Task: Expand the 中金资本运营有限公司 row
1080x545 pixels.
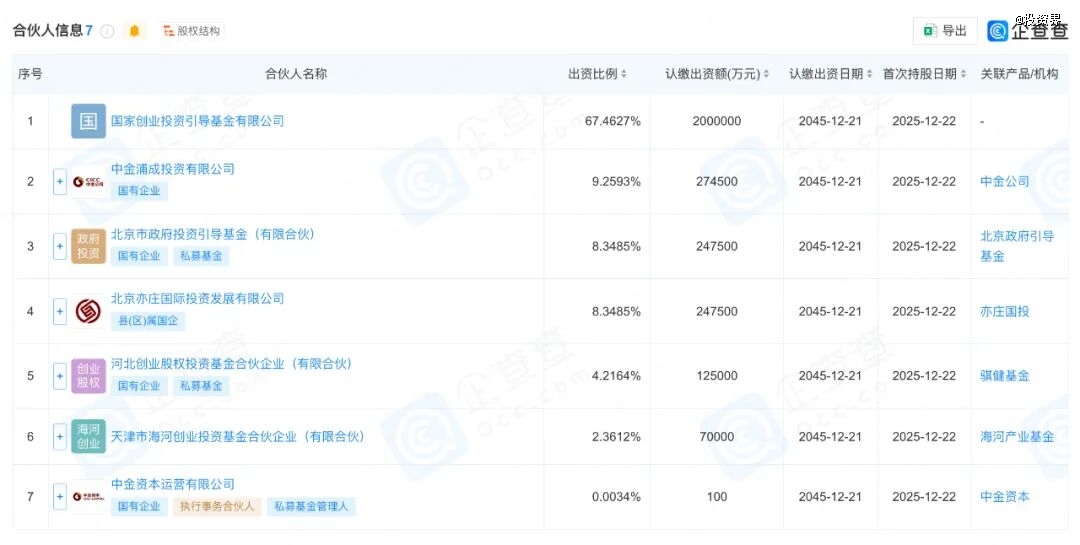Action: coord(60,497)
